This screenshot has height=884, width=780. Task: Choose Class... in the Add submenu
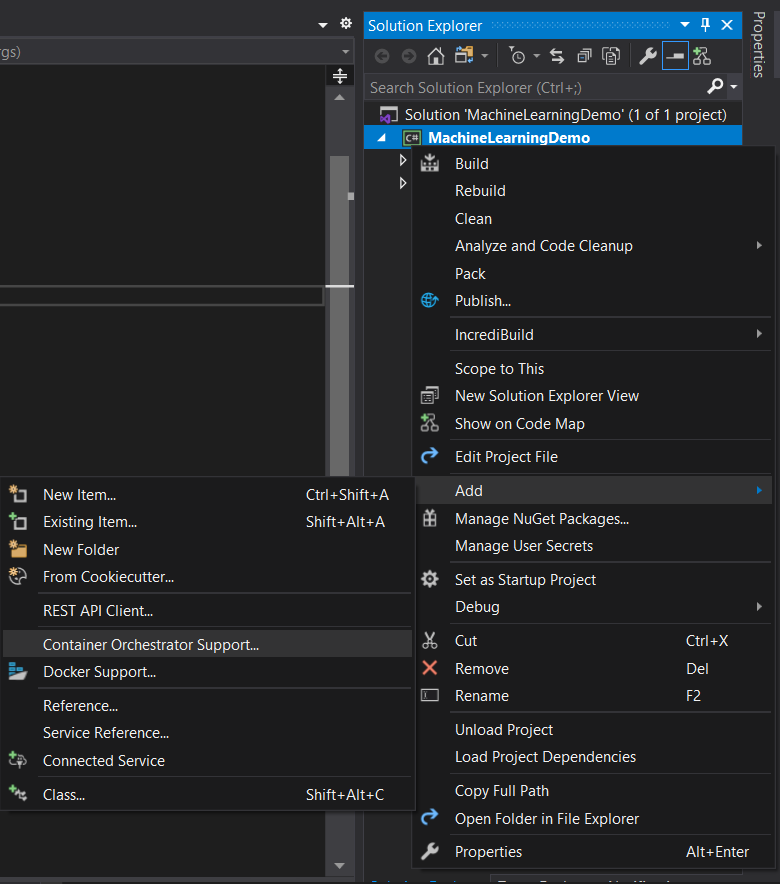click(x=207, y=794)
